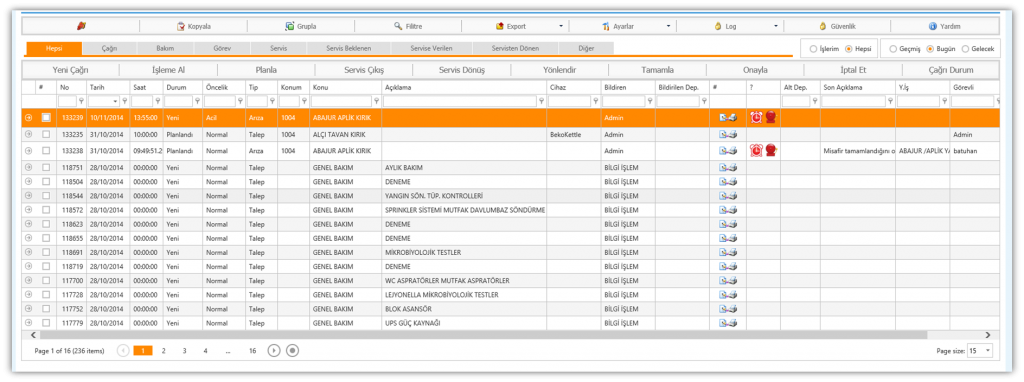
Task: Check the checkbox for row 133235
Action: tap(46, 135)
